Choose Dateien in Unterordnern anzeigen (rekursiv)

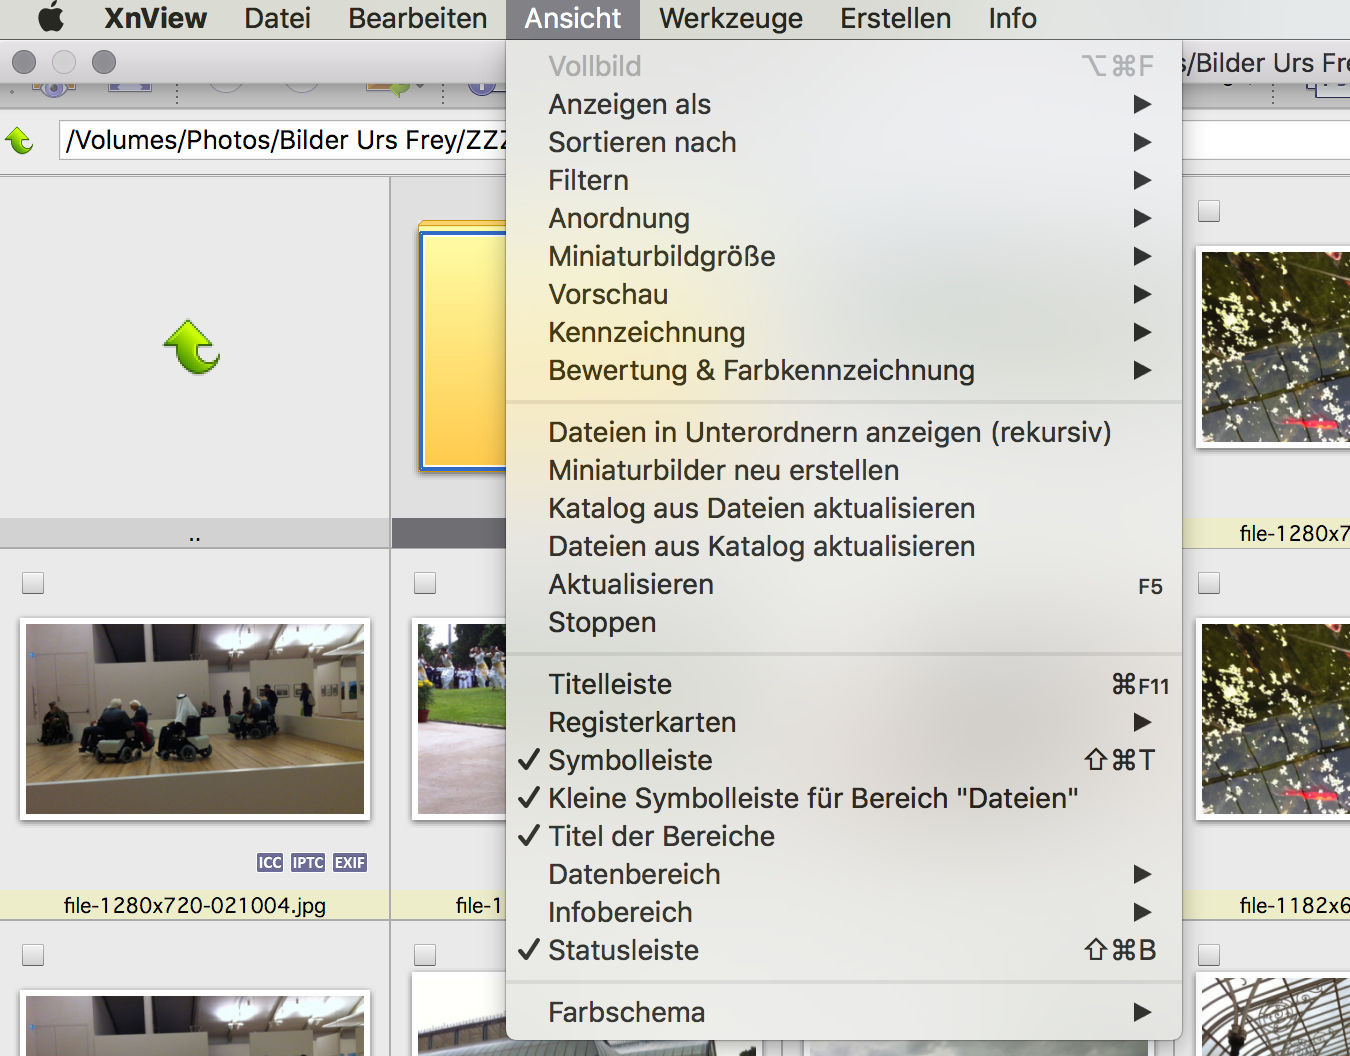click(x=844, y=432)
